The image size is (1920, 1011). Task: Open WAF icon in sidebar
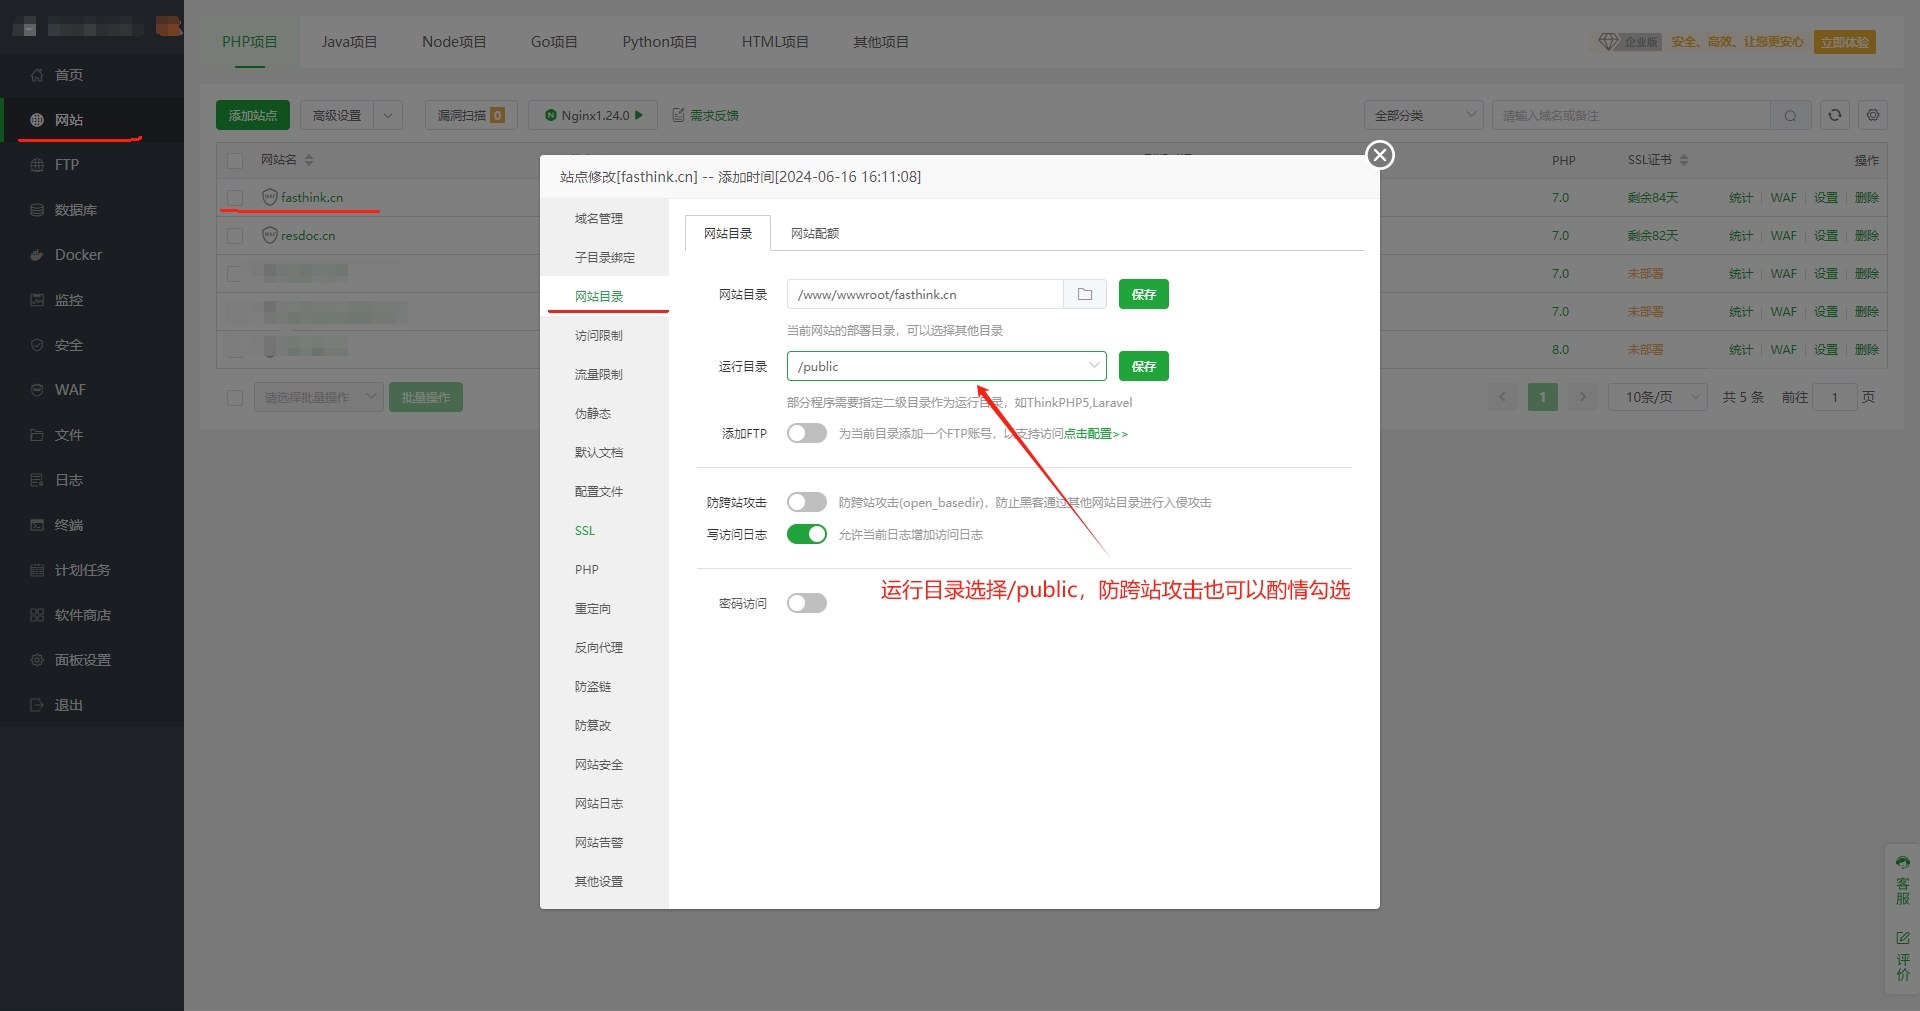pyautogui.click(x=37, y=390)
